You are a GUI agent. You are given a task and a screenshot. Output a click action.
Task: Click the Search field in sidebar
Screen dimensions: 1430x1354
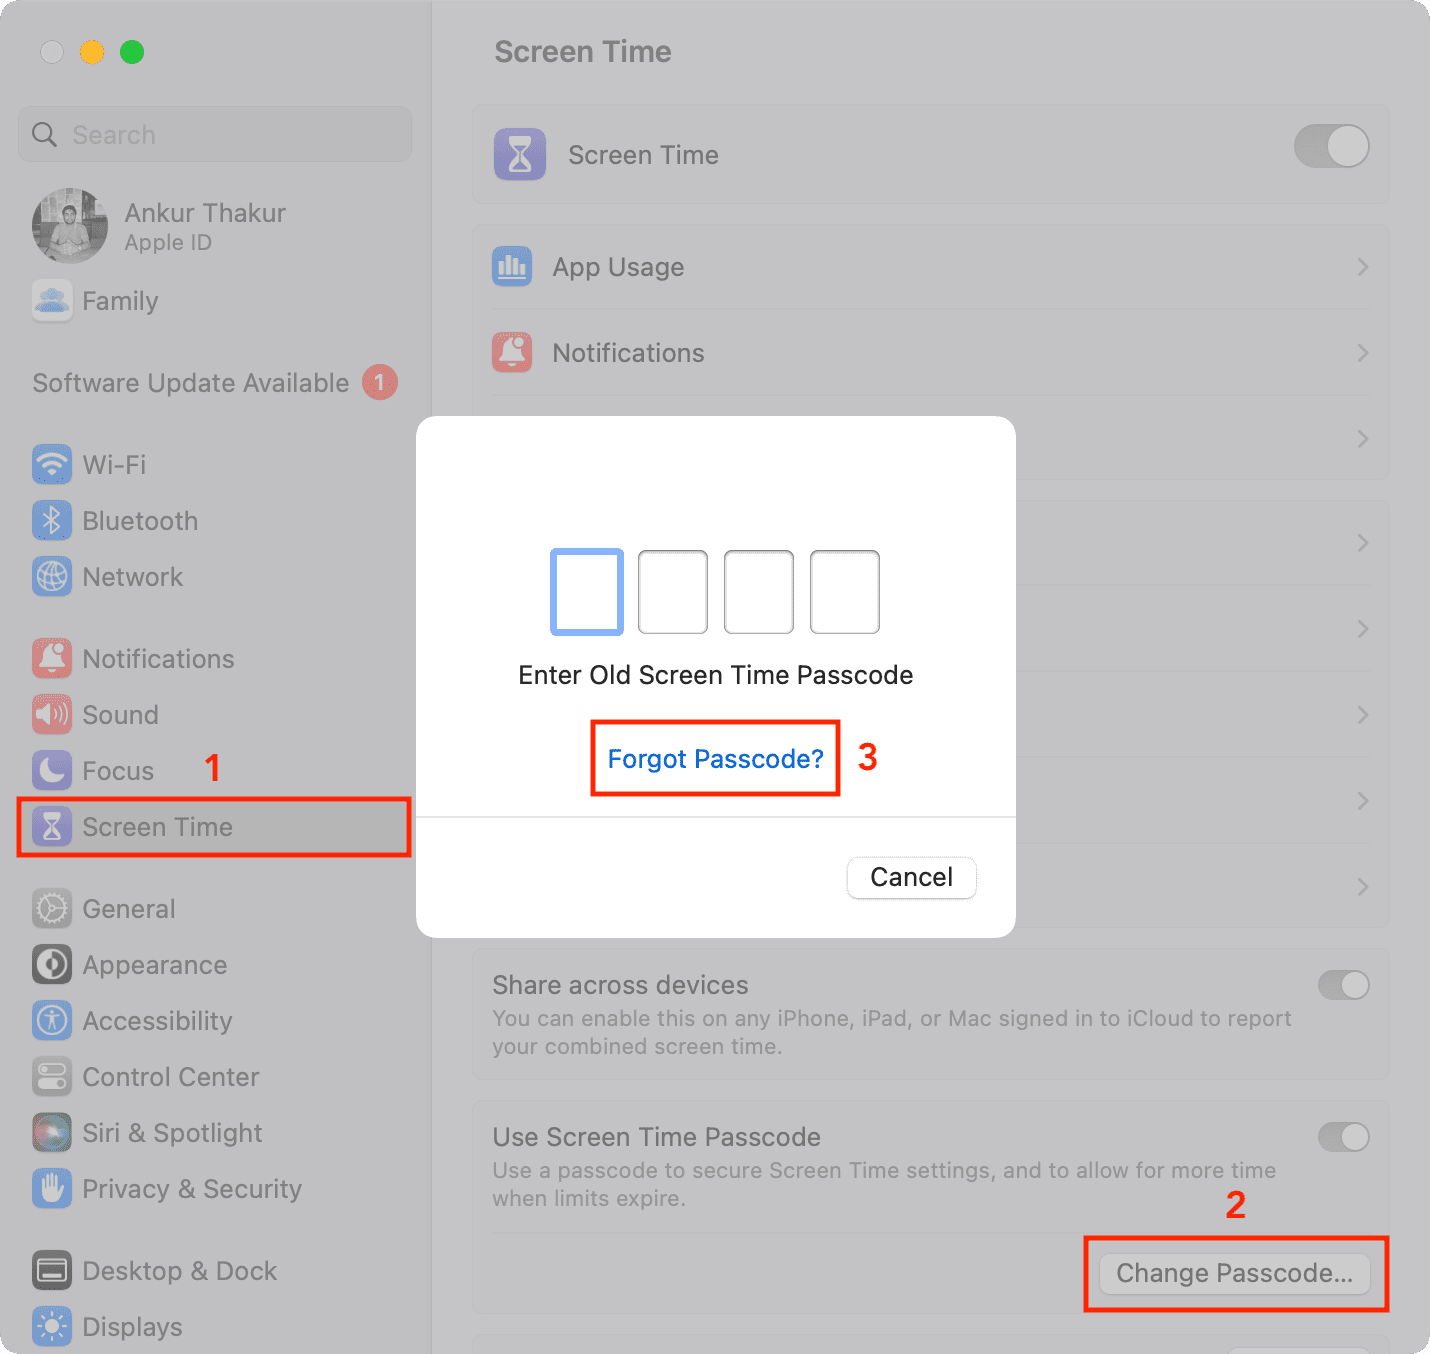tap(214, 134)
